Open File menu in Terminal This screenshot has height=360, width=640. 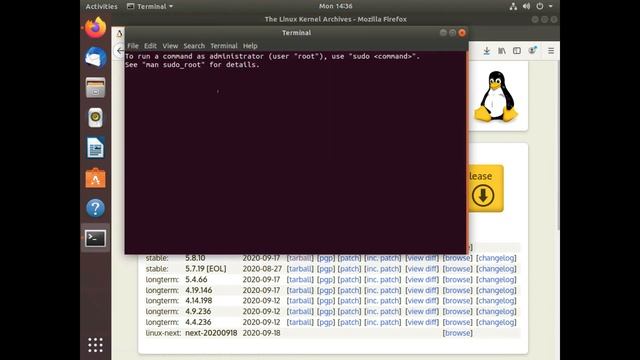133,46
